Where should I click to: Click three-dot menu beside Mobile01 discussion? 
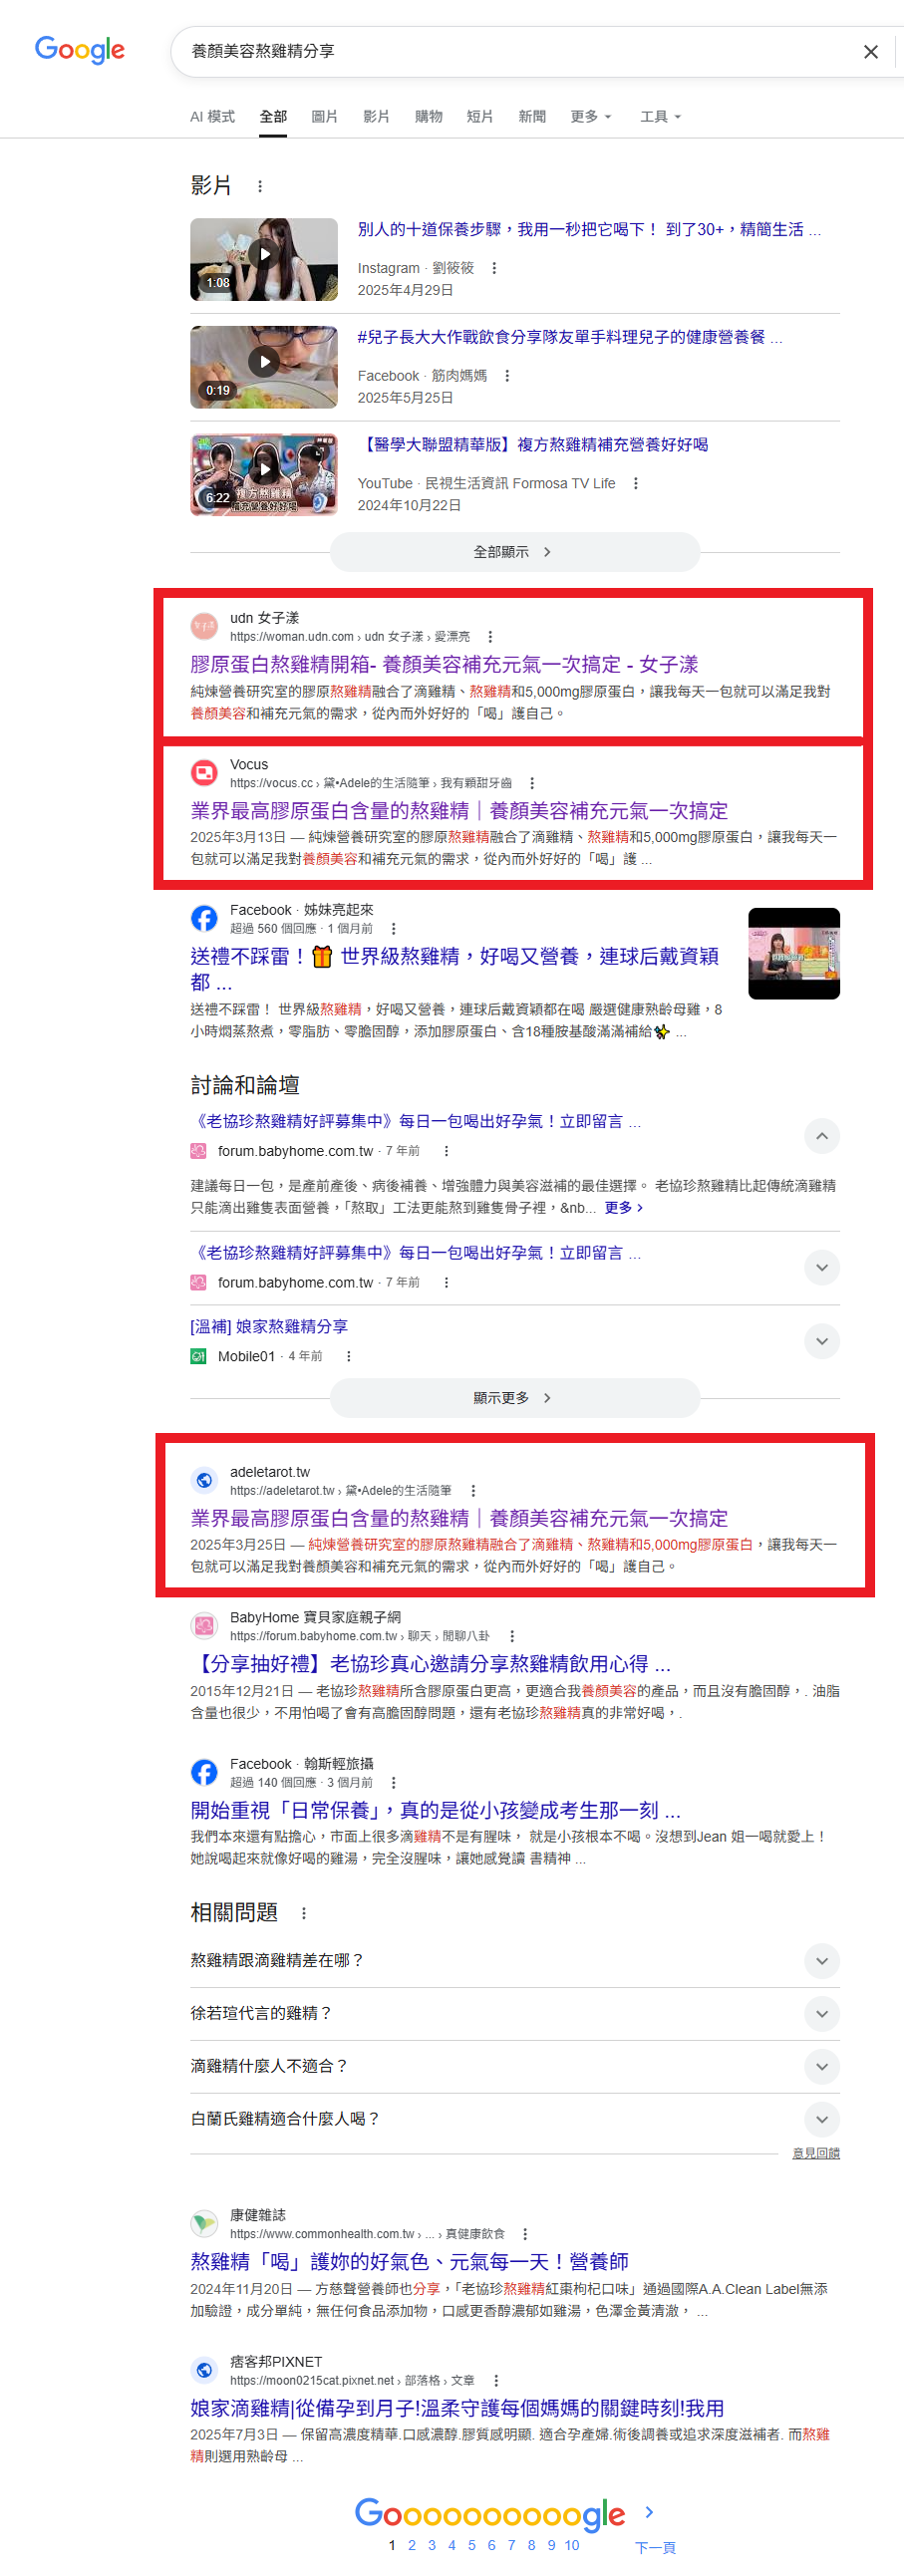point(348,1357)
